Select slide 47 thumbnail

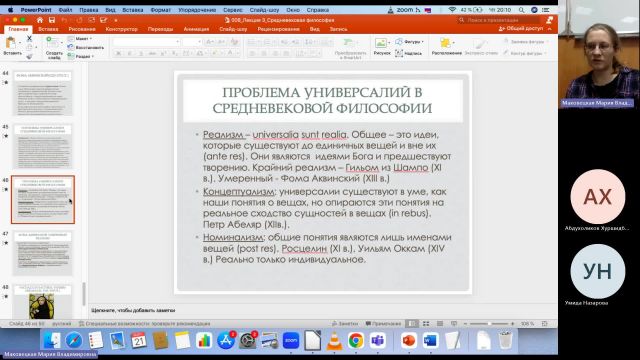coord(43,253)
